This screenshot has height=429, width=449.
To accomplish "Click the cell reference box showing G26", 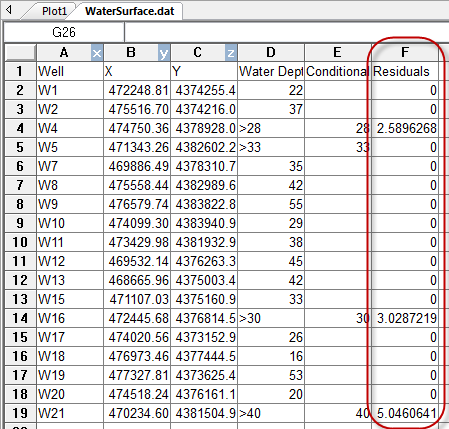I will [x=64, y=32].
